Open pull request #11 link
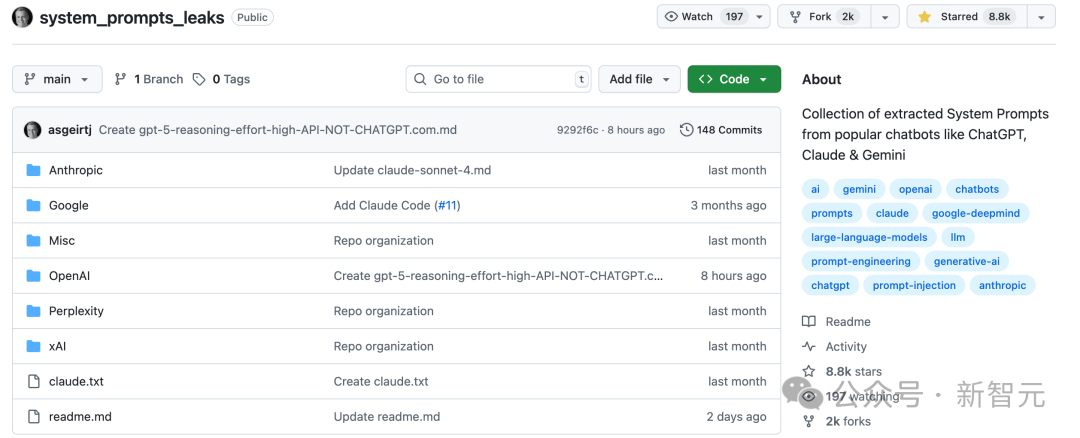This screenshot has height=438, width=1080. point(447,205)
